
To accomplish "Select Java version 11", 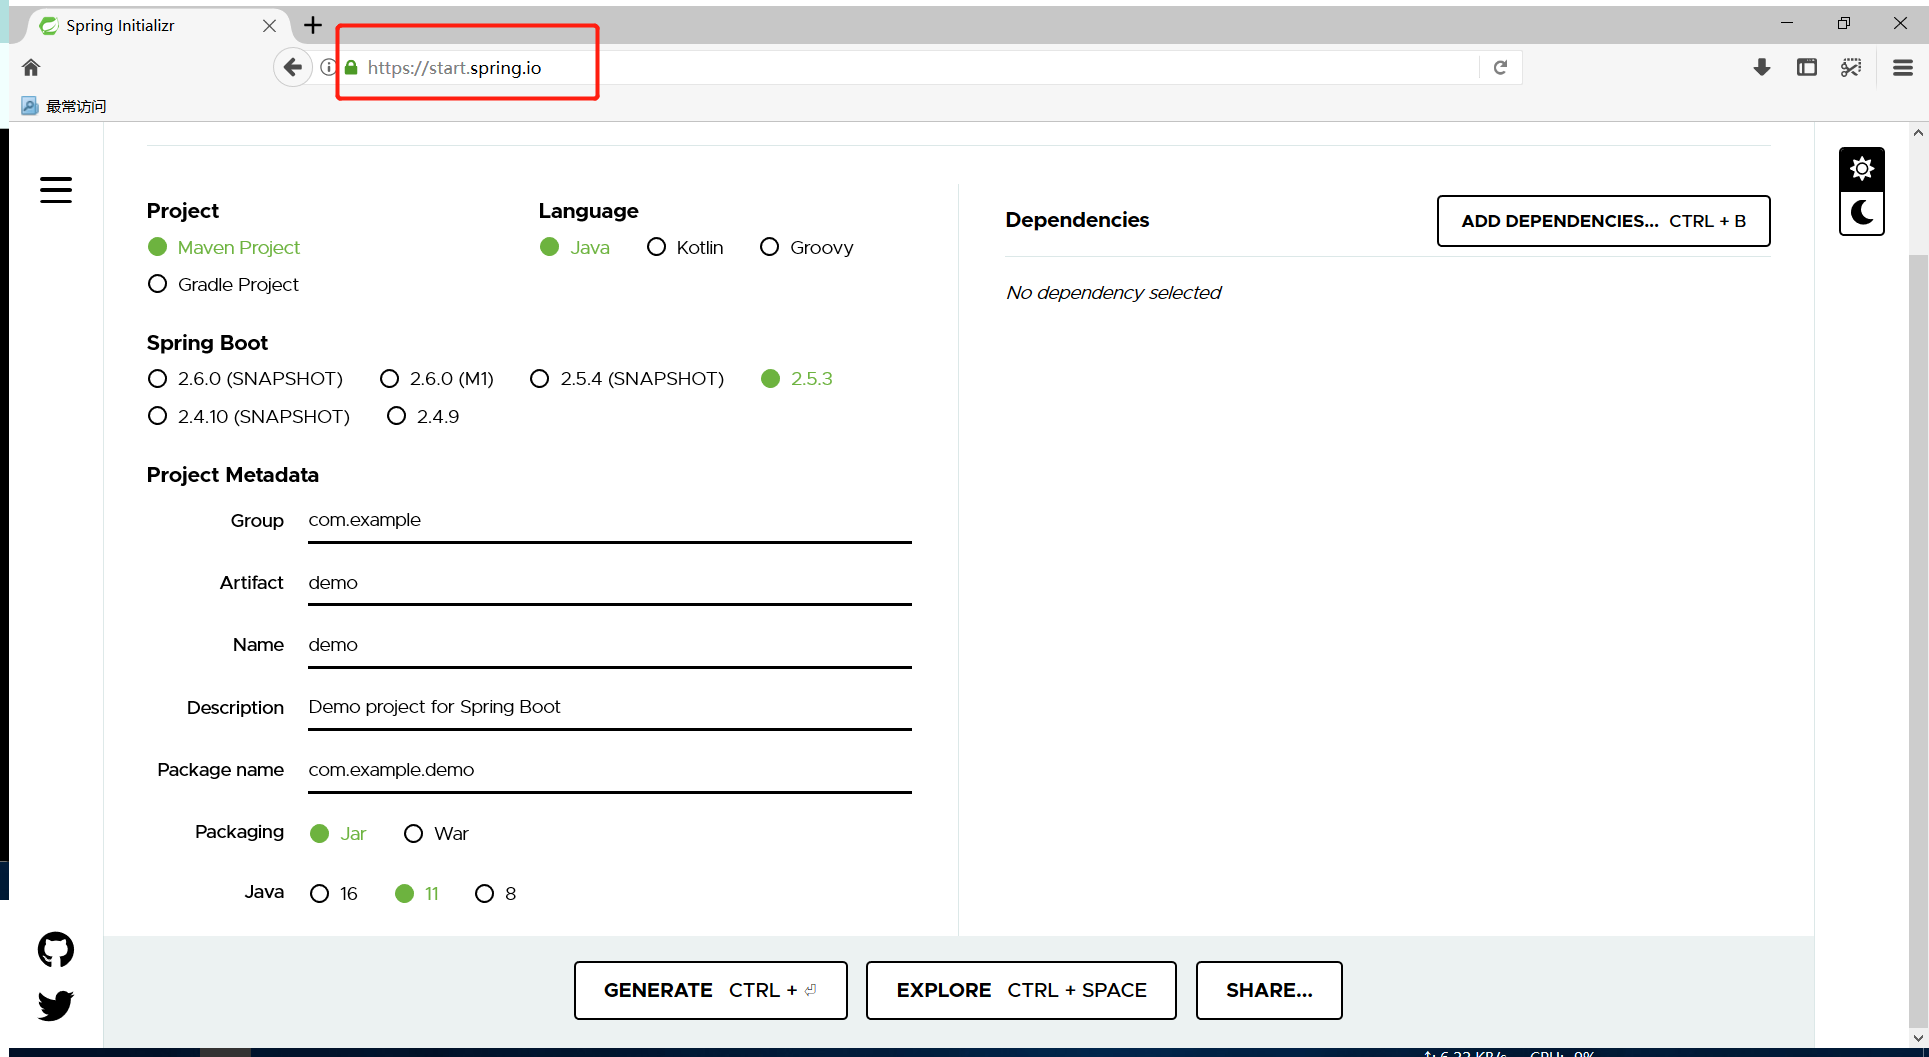I will click(x=417, y=894).
